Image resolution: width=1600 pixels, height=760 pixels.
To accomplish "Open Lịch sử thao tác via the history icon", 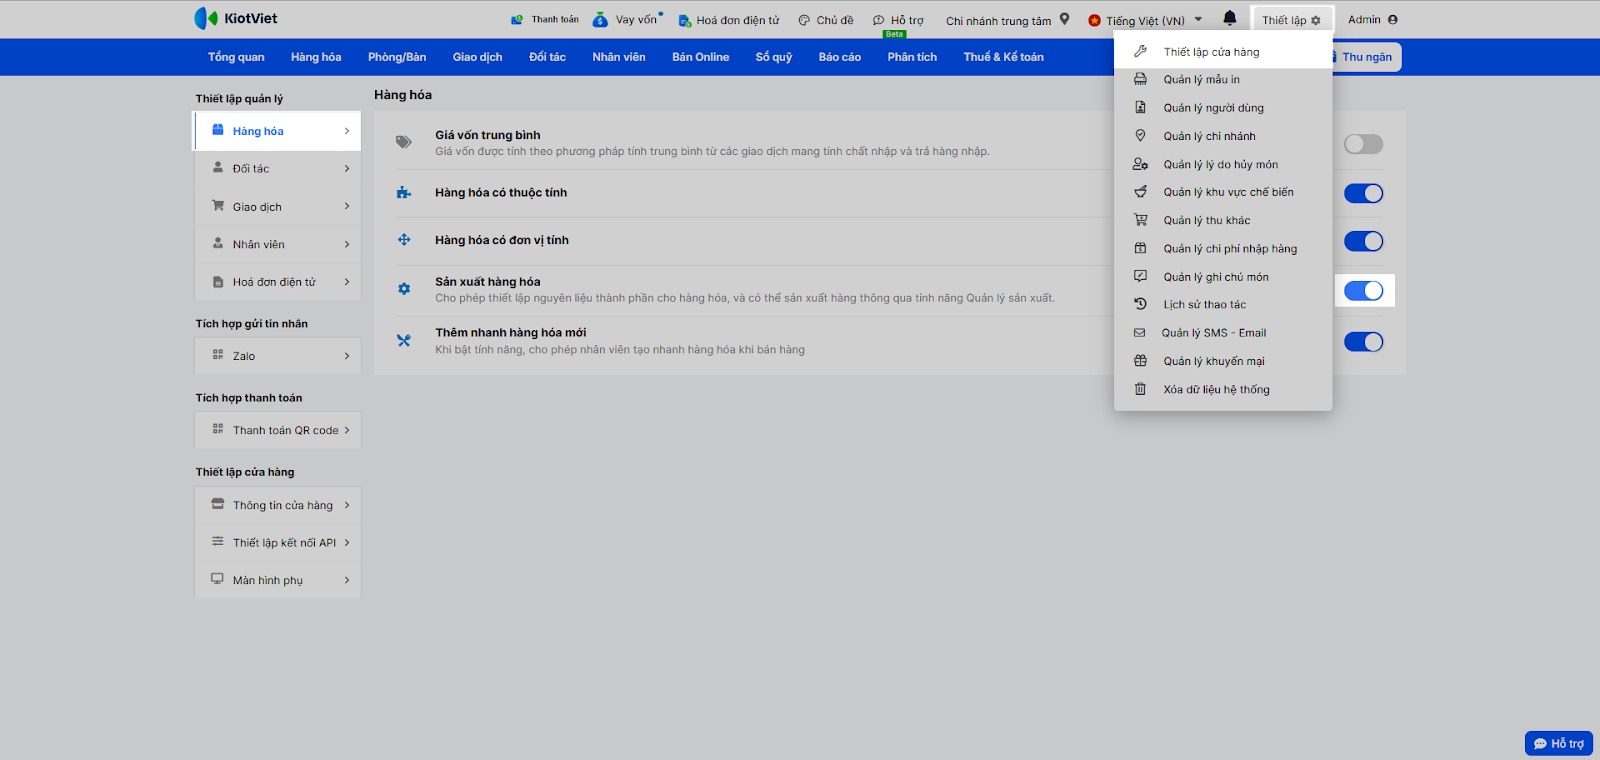I will pyautogui.click(x=1140, y=304).
